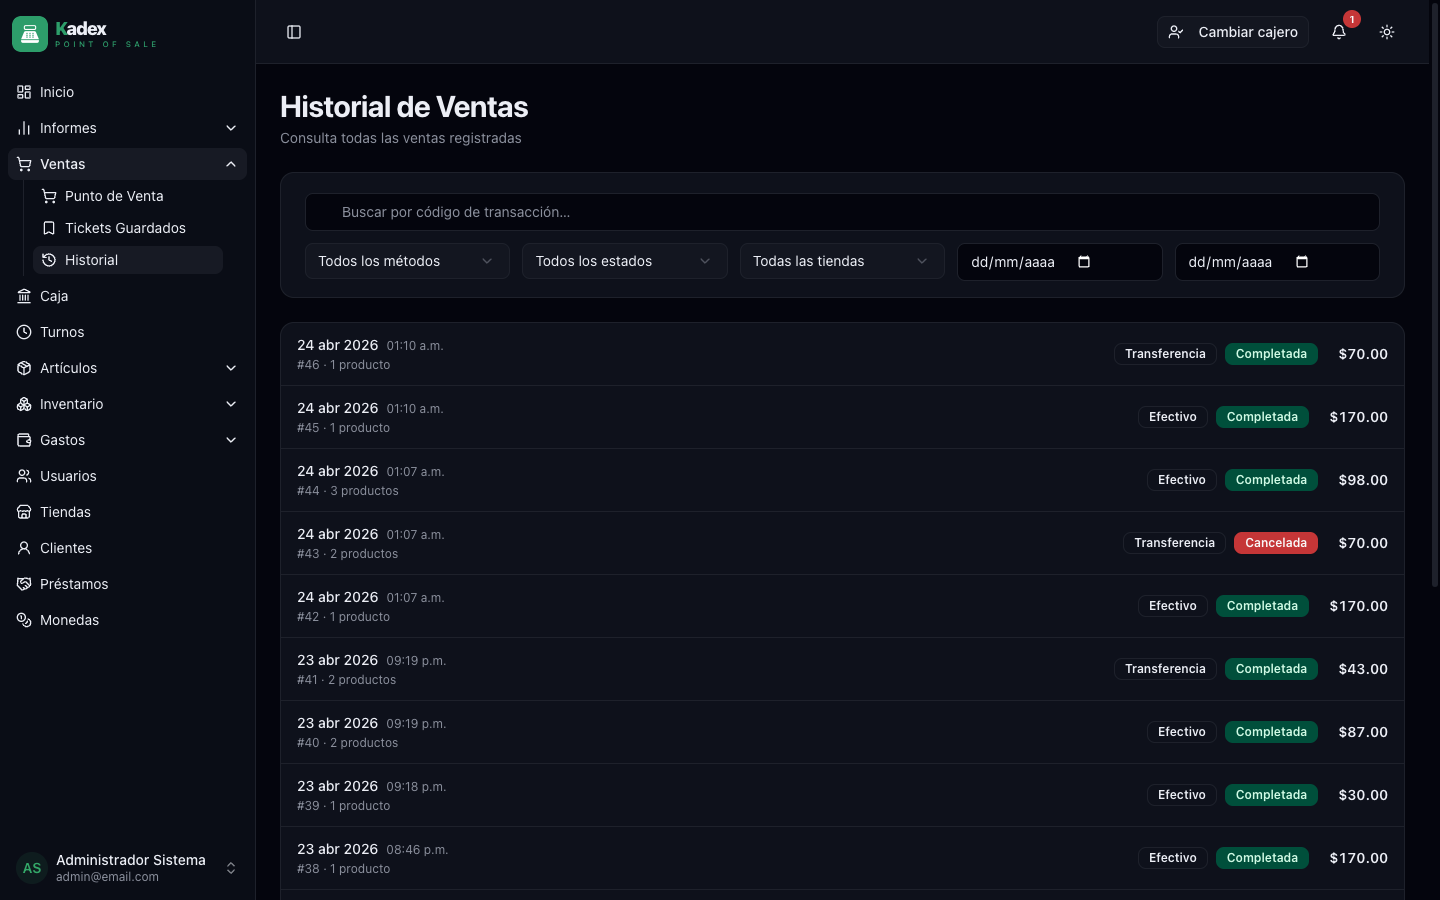Image resolution: width=1440 pixels, height=900 pixels.
Task: Select the Turnos clock icon
Action: coord(23,332)
